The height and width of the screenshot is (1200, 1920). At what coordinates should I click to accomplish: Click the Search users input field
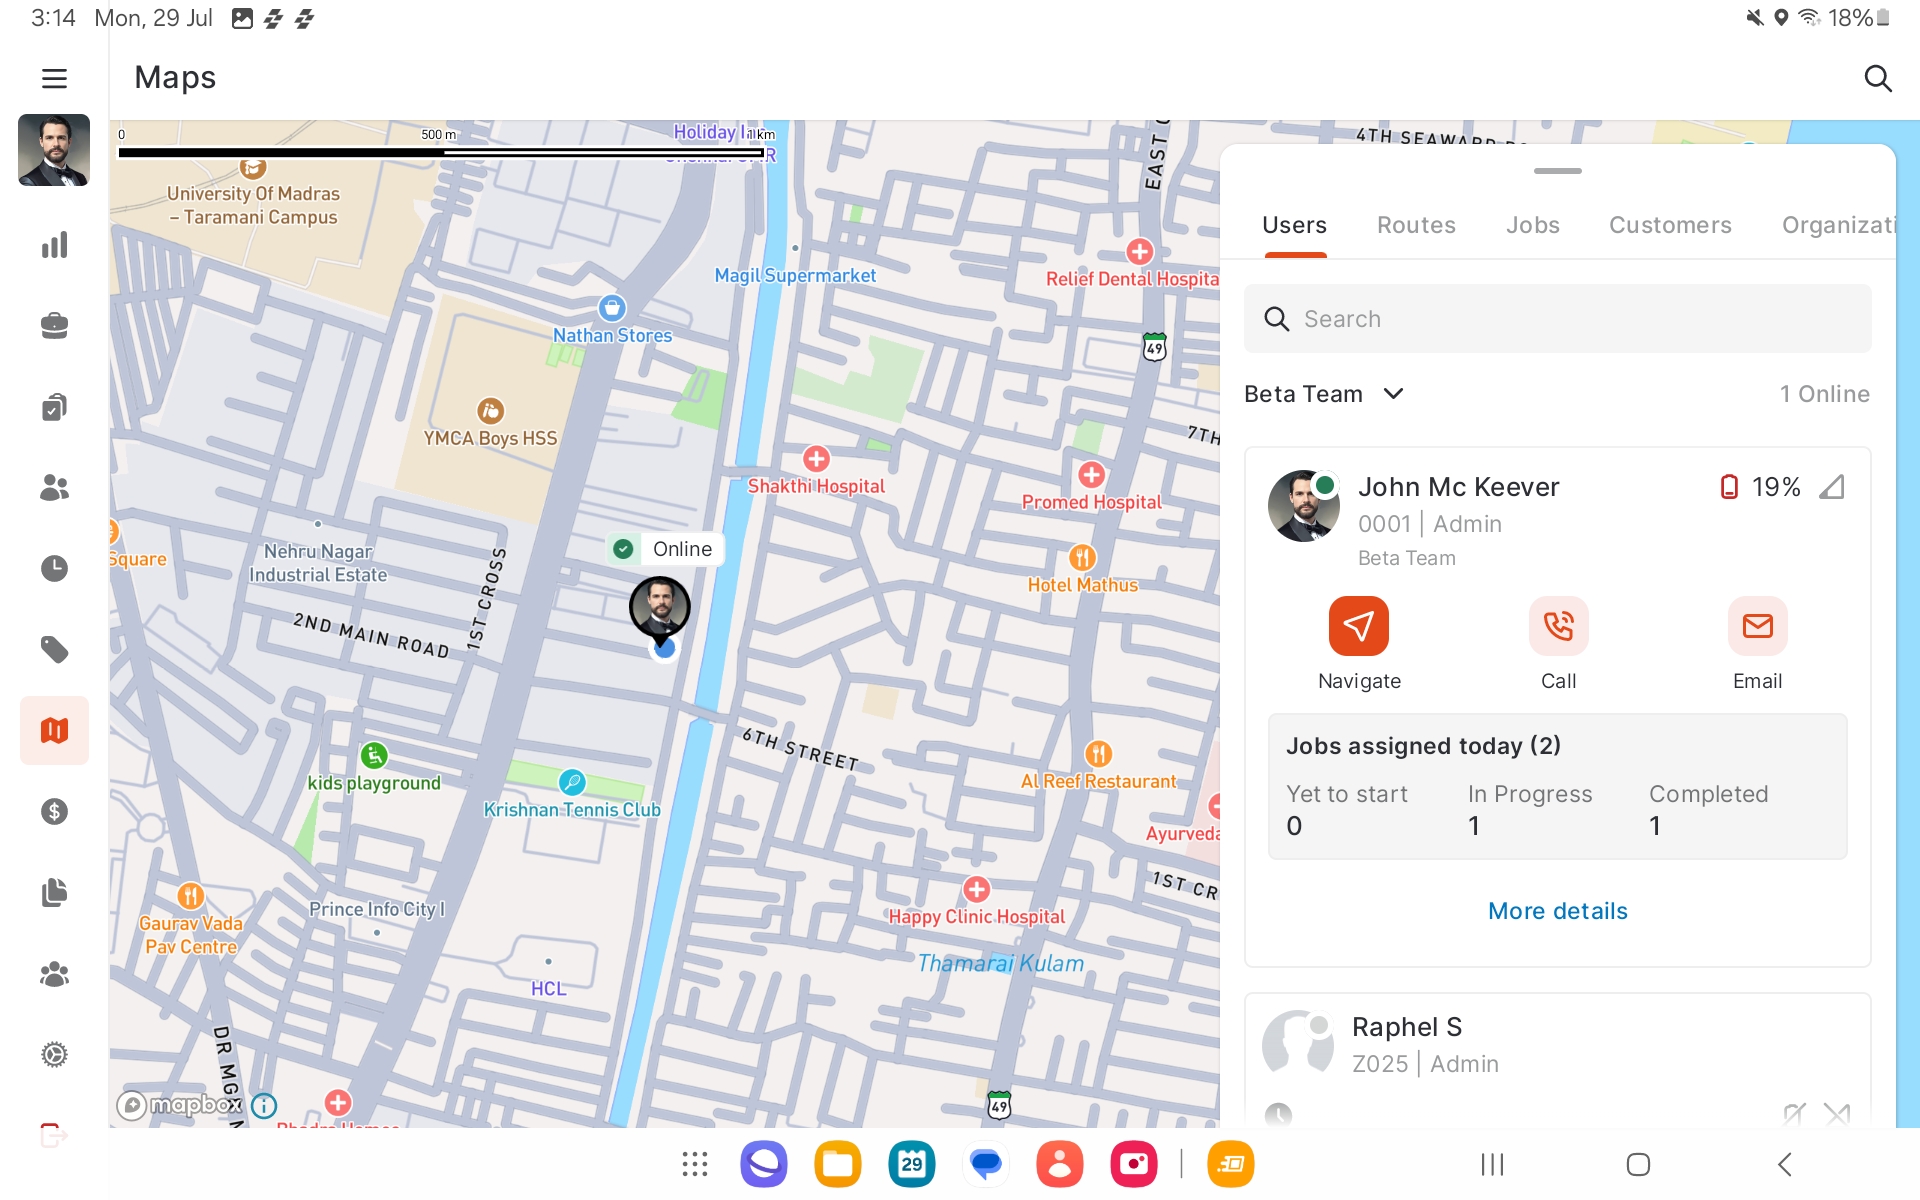tap(1557, 319)
